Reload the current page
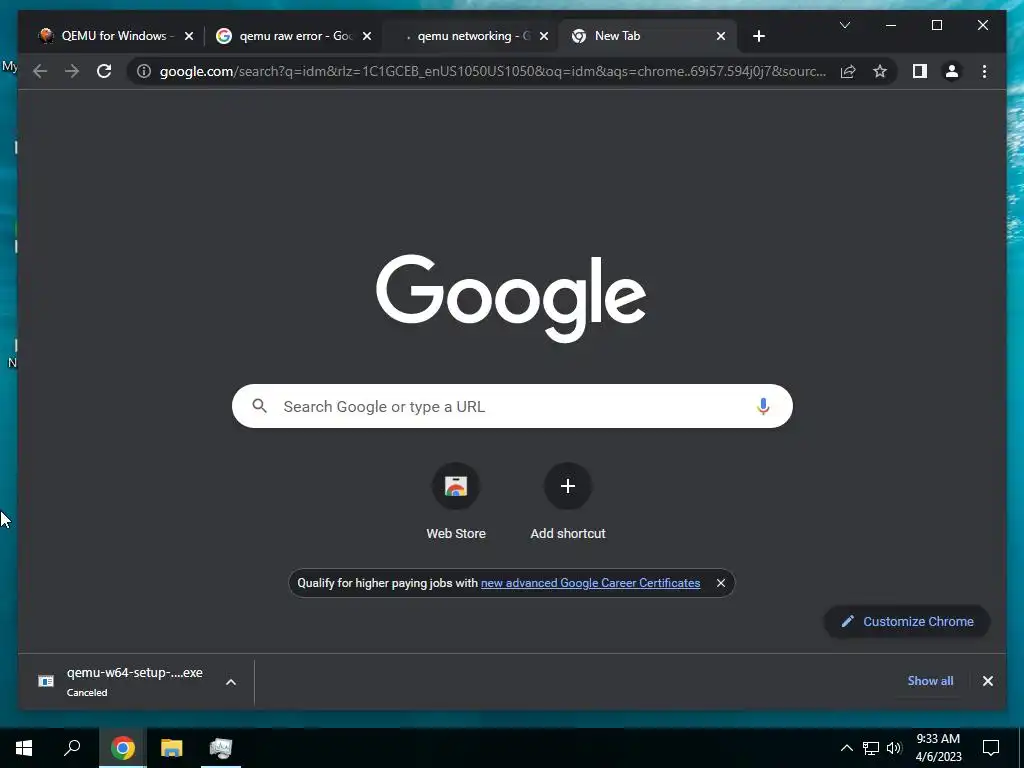 click(104, 71)
